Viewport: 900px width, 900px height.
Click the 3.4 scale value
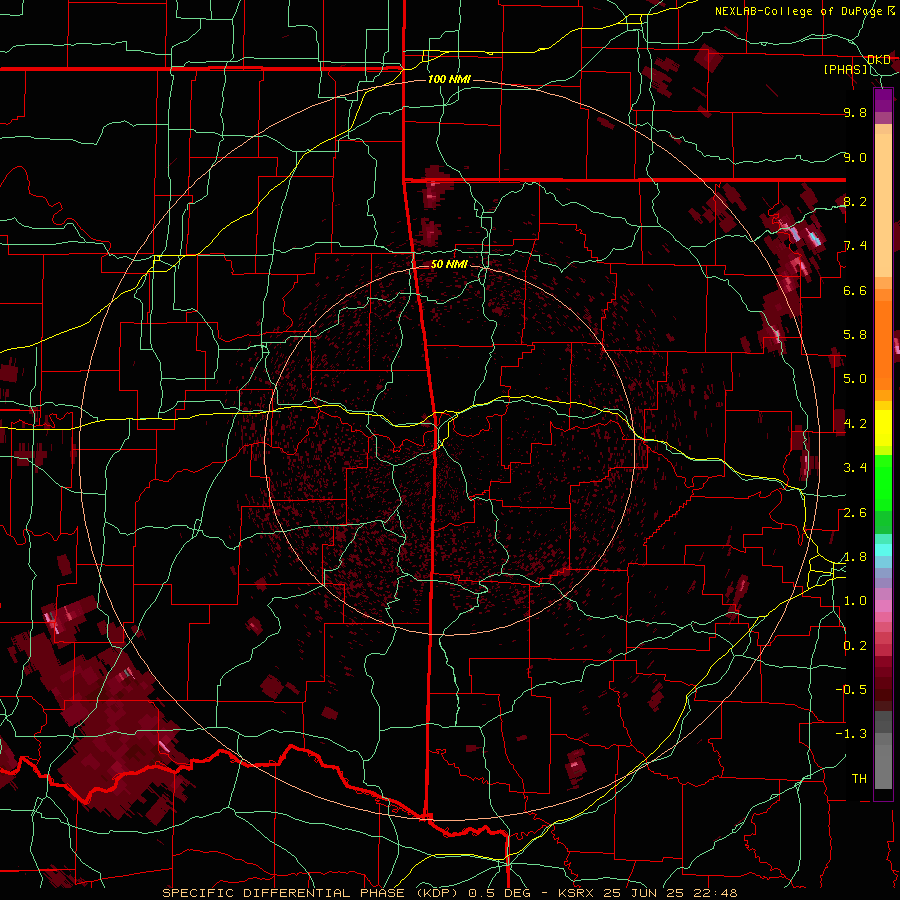click(x=855, y=468)
